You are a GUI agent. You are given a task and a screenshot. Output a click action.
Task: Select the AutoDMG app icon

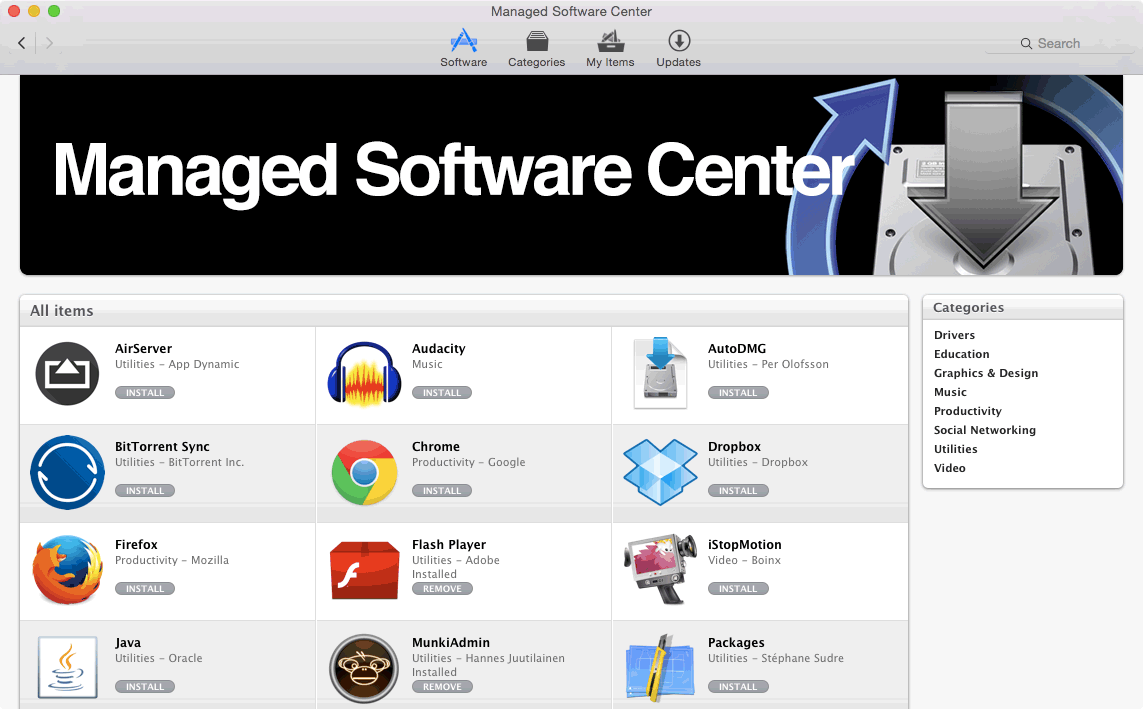tap(660, 374)
